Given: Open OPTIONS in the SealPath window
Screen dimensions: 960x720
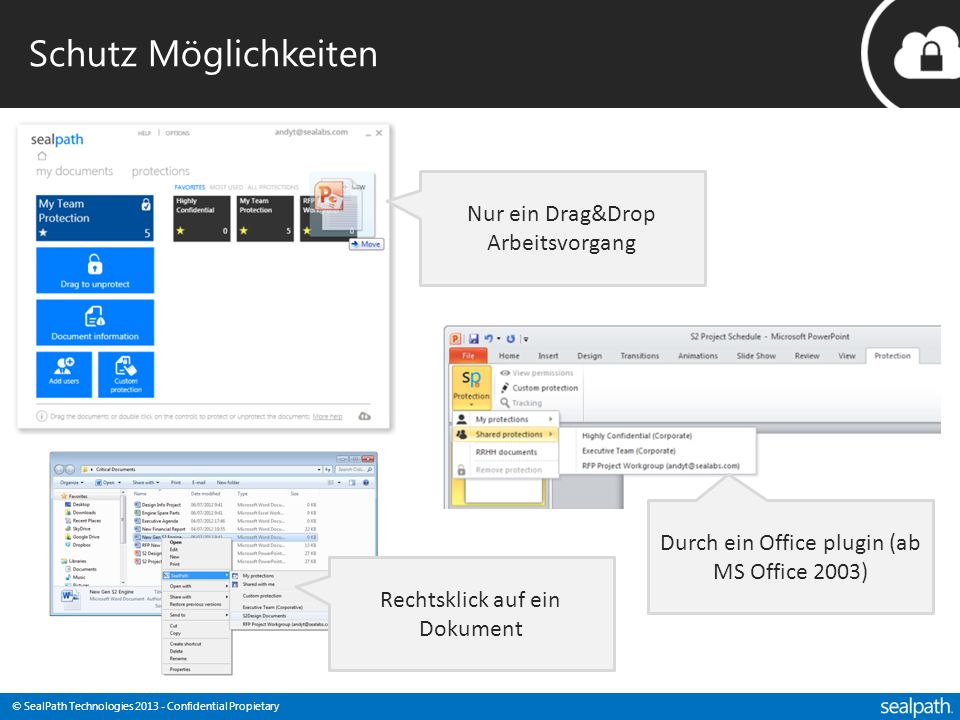Looking at the screenshot, I should point(178,133).
